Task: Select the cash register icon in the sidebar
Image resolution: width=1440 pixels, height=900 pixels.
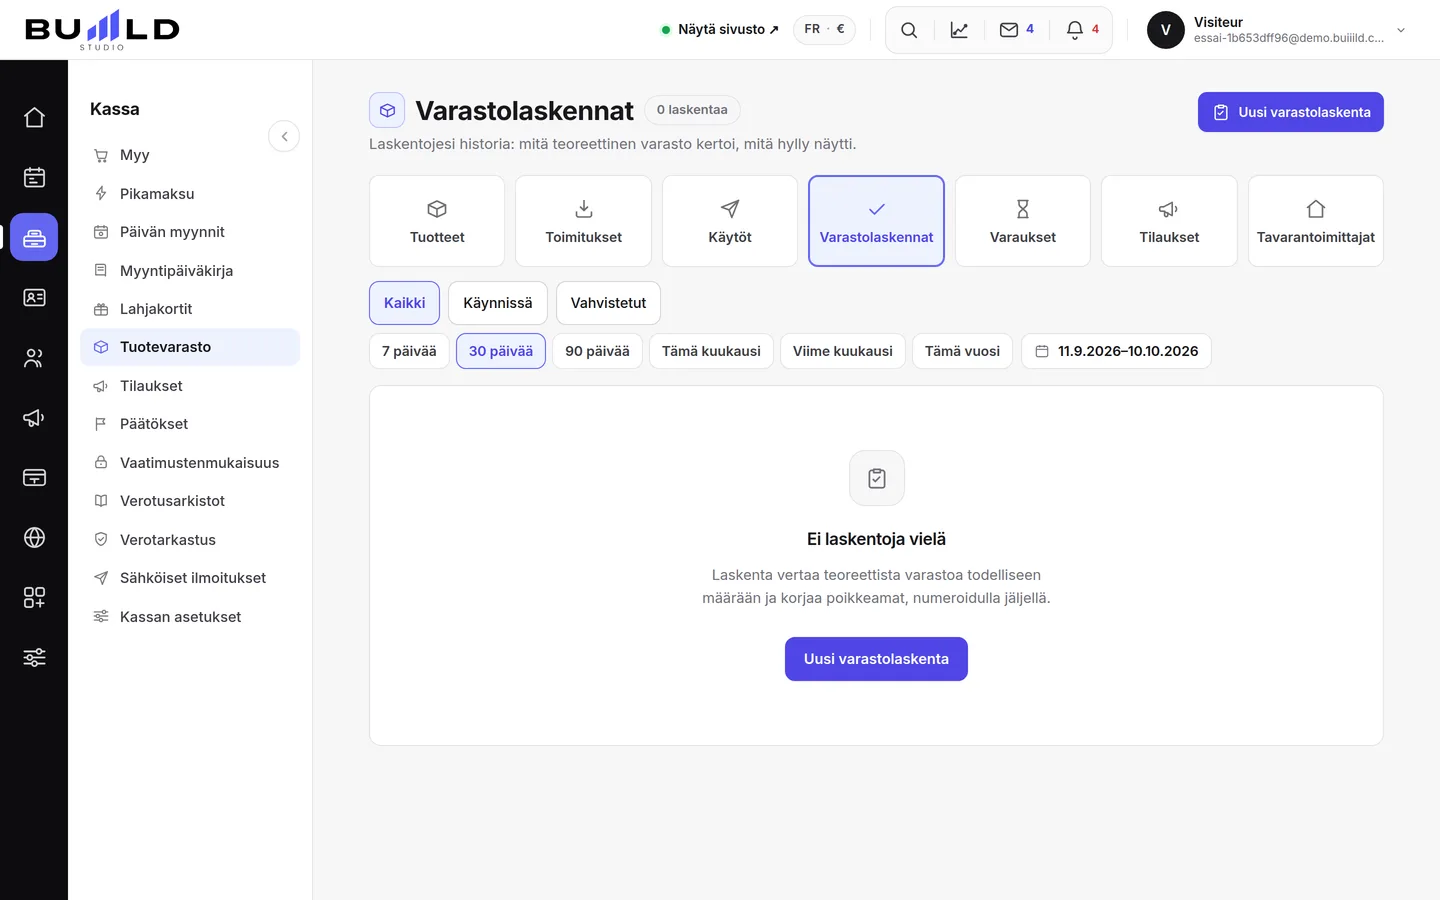Action: [34, 237]
